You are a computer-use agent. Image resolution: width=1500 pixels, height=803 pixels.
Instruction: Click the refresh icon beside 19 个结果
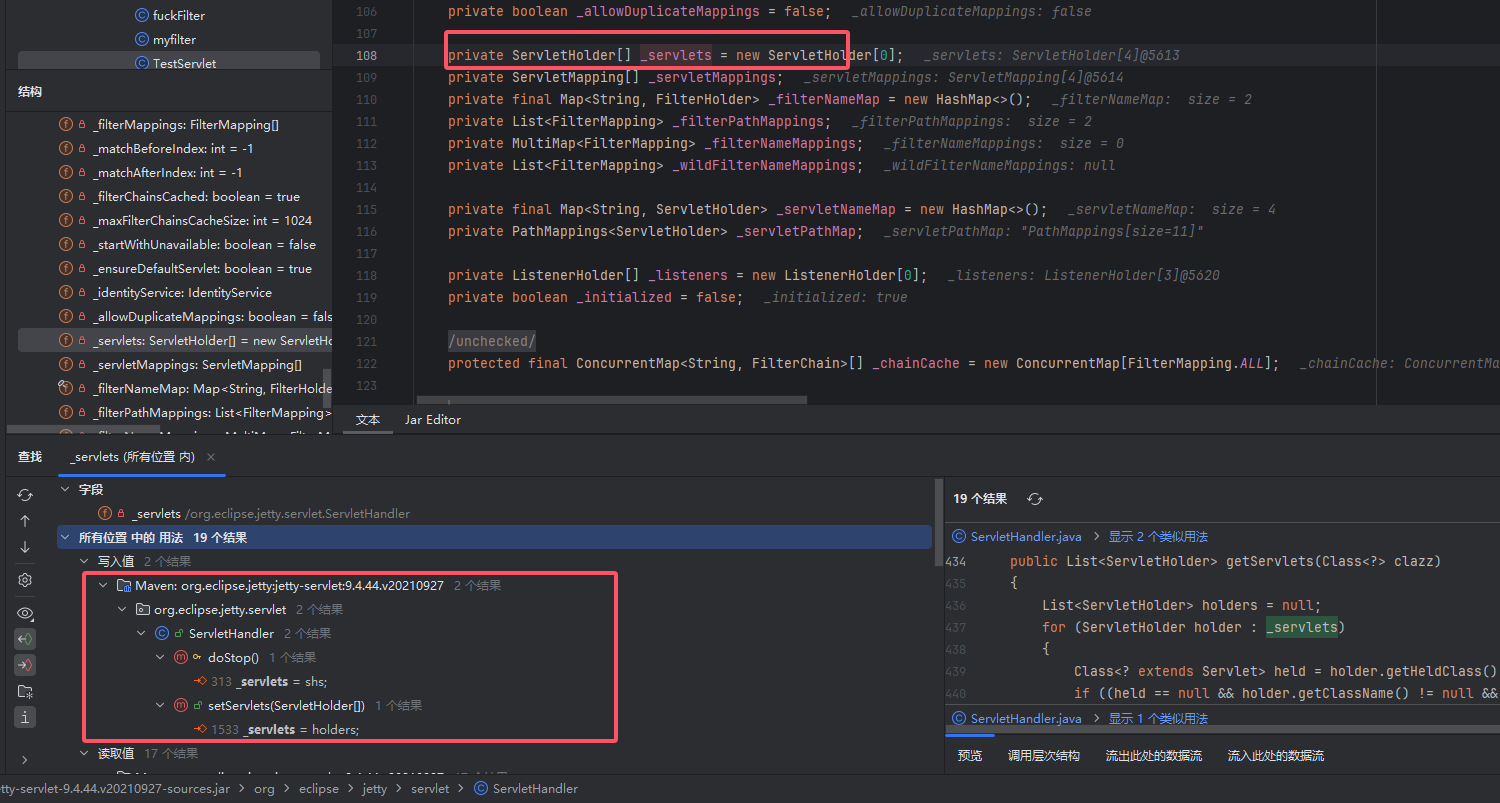(1035, 499)
